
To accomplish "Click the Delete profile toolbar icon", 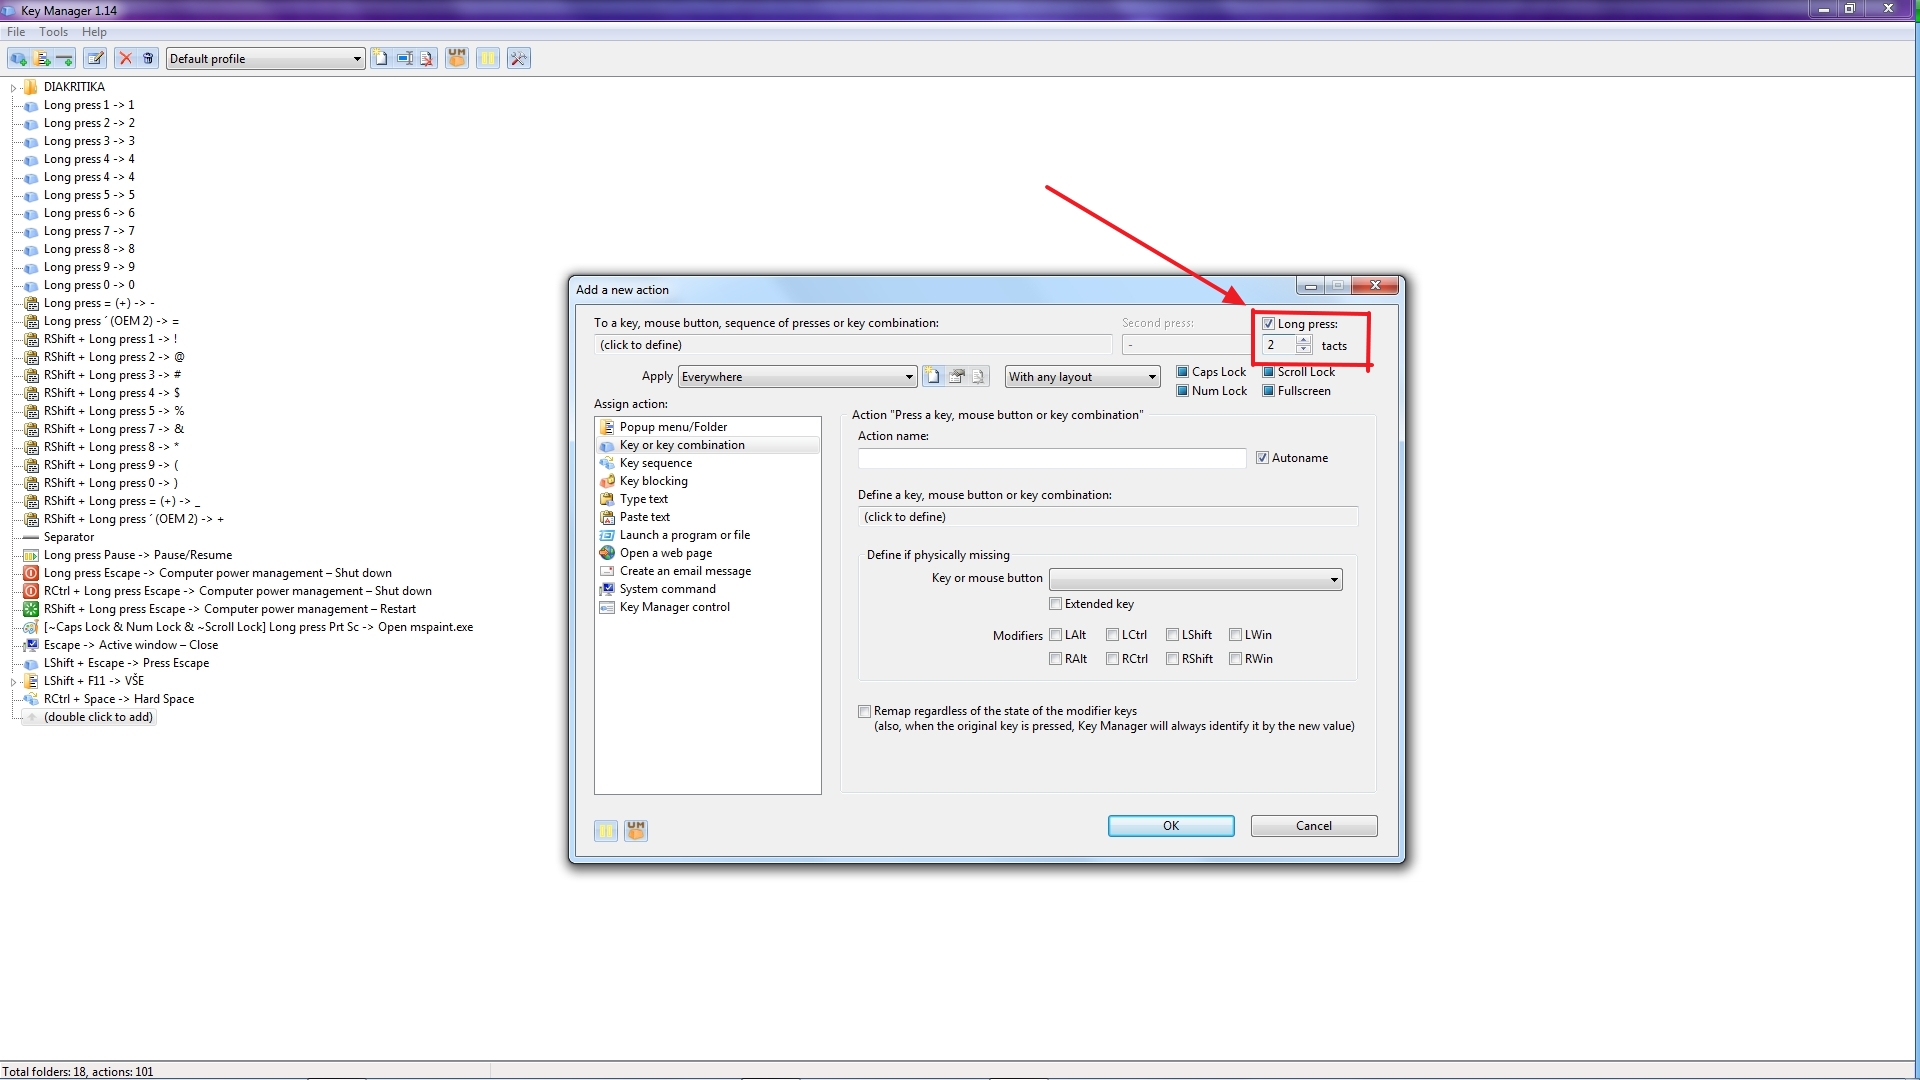I will point(427,58).
